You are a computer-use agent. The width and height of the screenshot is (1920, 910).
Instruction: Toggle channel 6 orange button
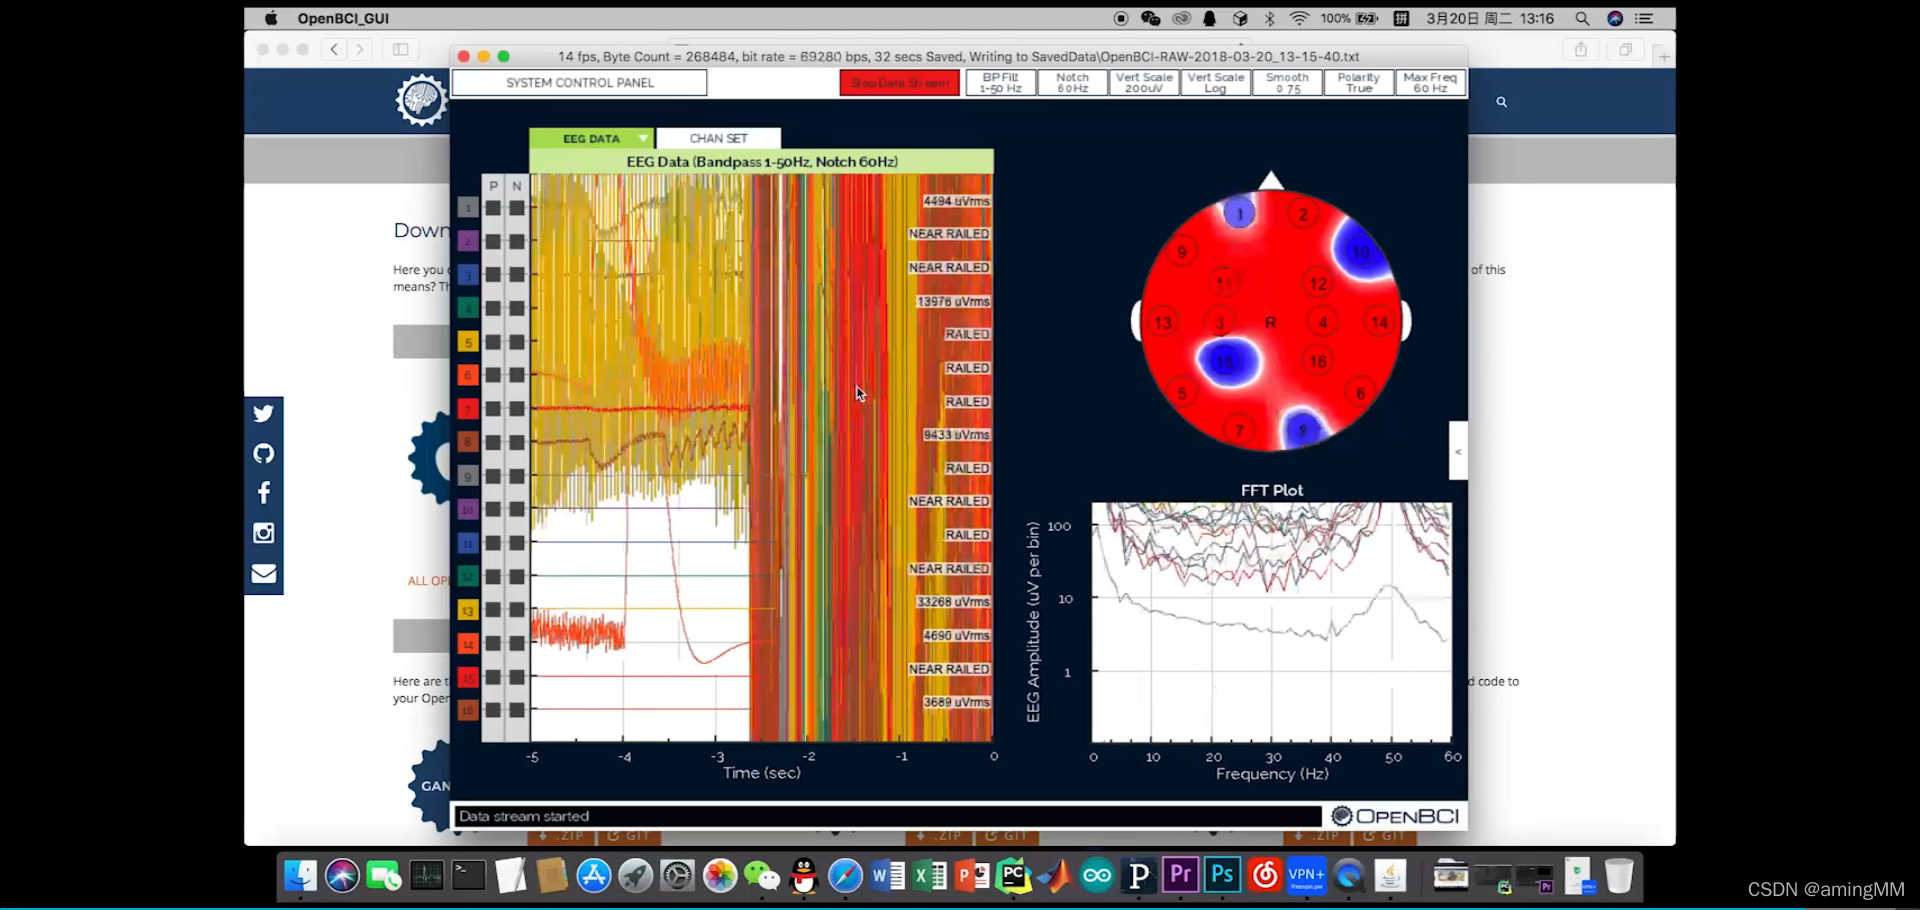coord(468,375)
